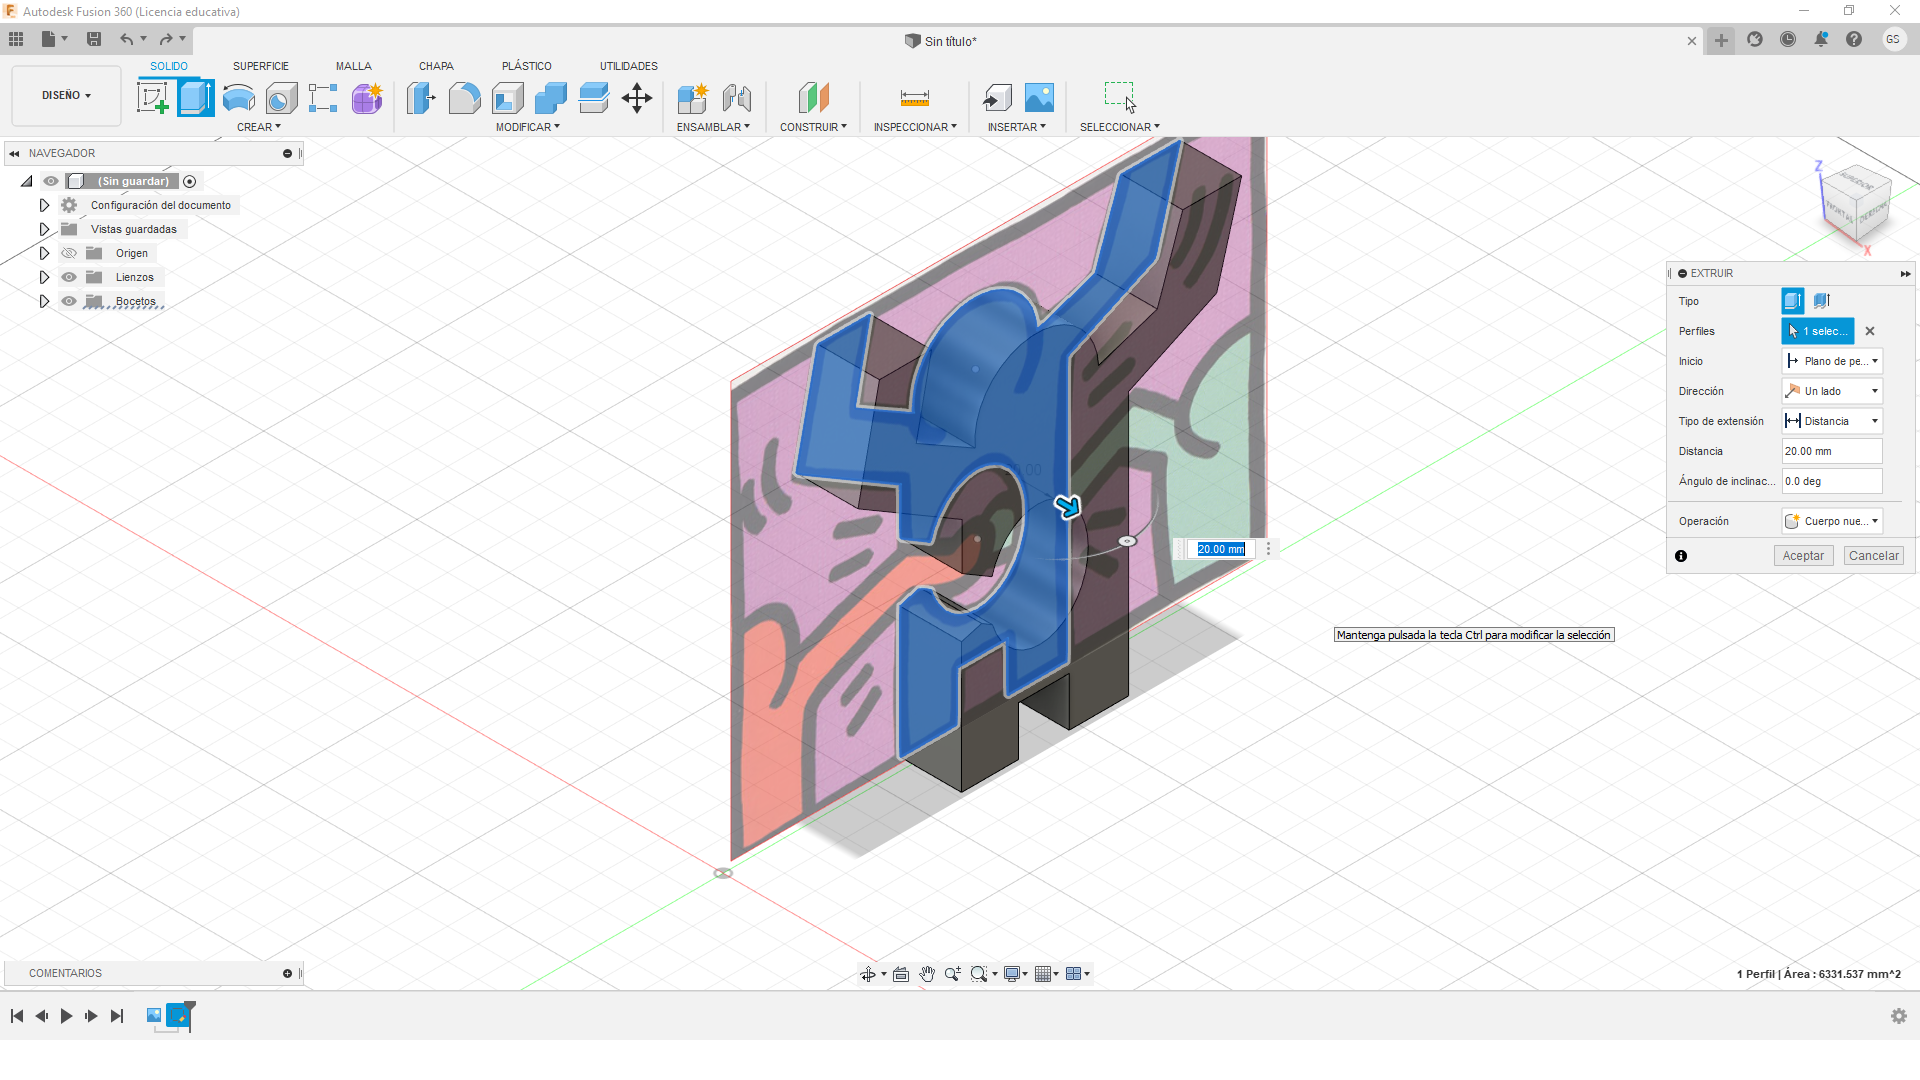
Task: Select the Construct plane icon
Action: (x=814, y=98)
